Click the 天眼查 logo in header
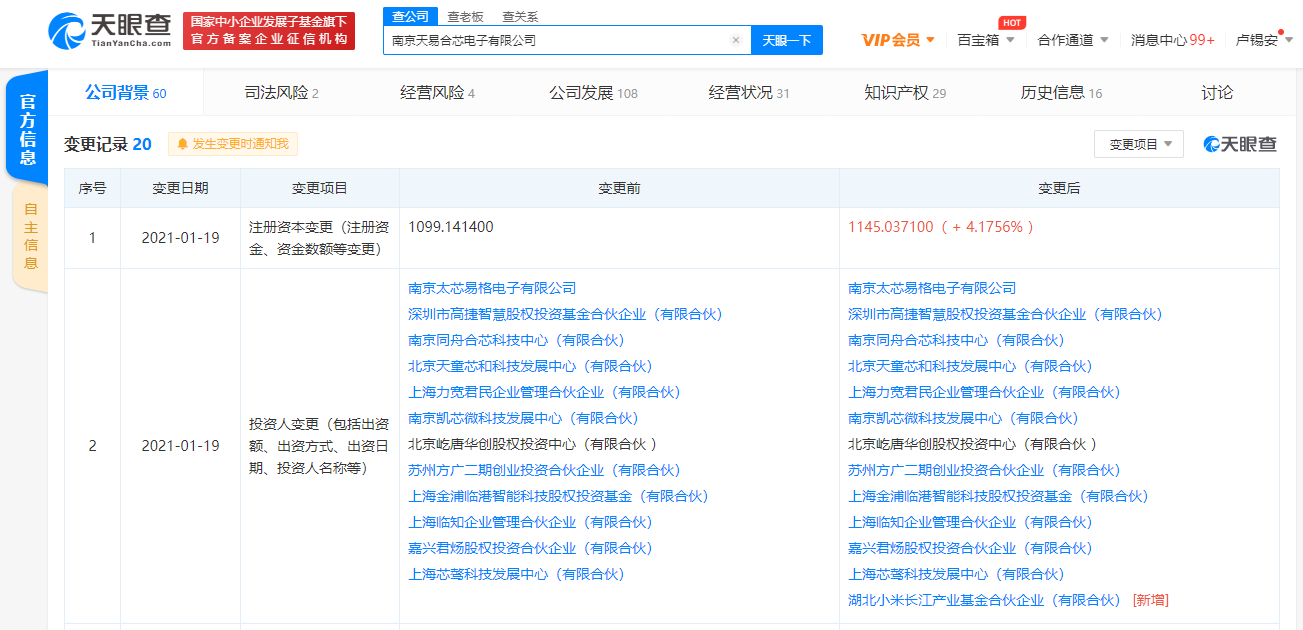The height and width of the screenshot is (630, 1303). (110, 30)
